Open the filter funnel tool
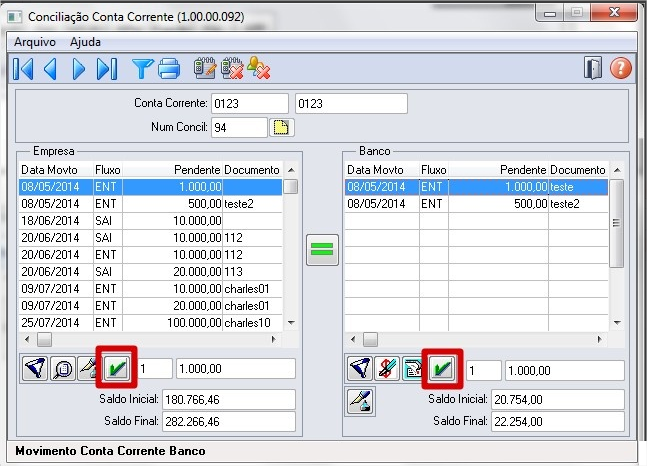 [x=143, y=69]
